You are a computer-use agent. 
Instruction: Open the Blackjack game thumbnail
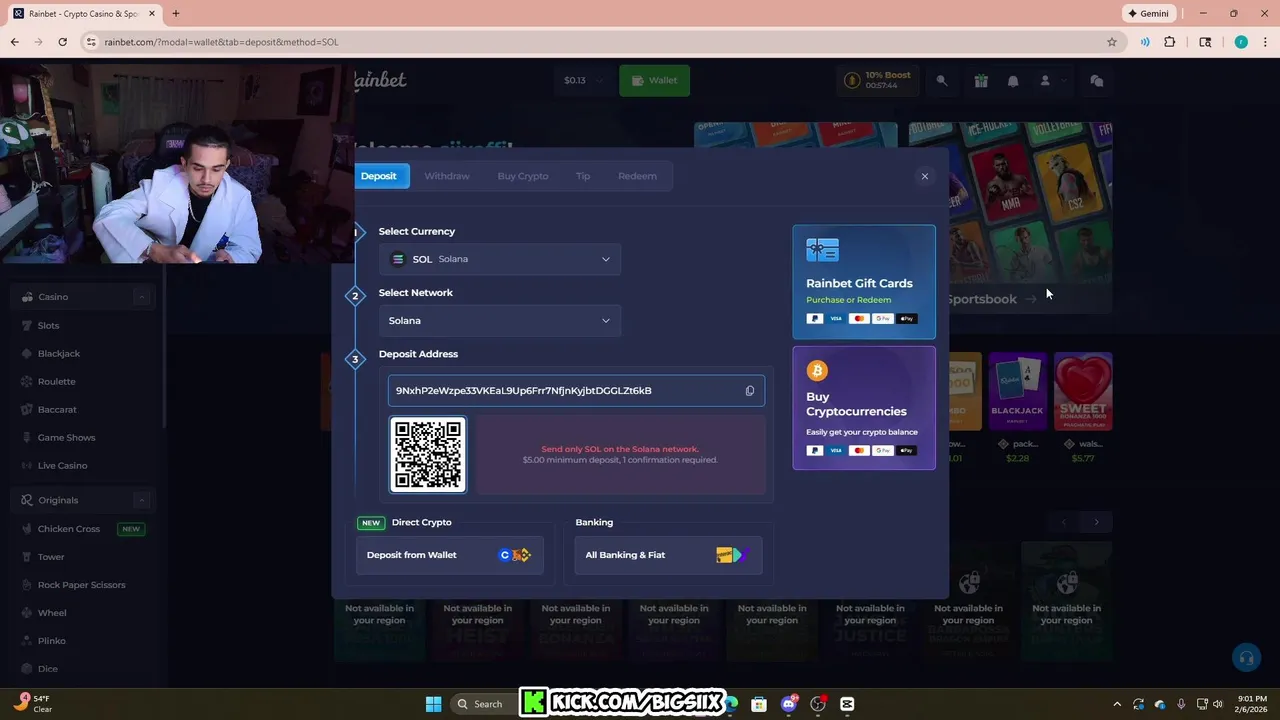[1017, 391]
